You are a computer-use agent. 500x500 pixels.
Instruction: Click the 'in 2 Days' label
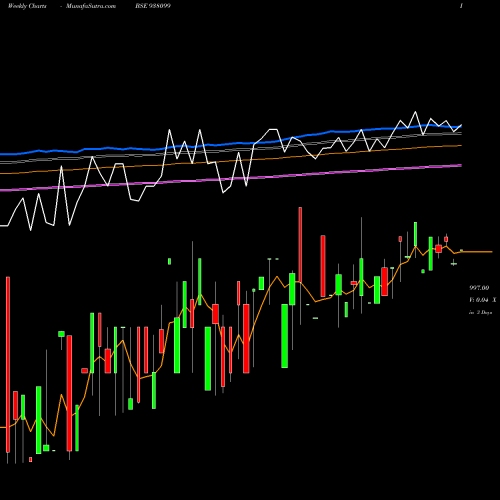point(480,313)
